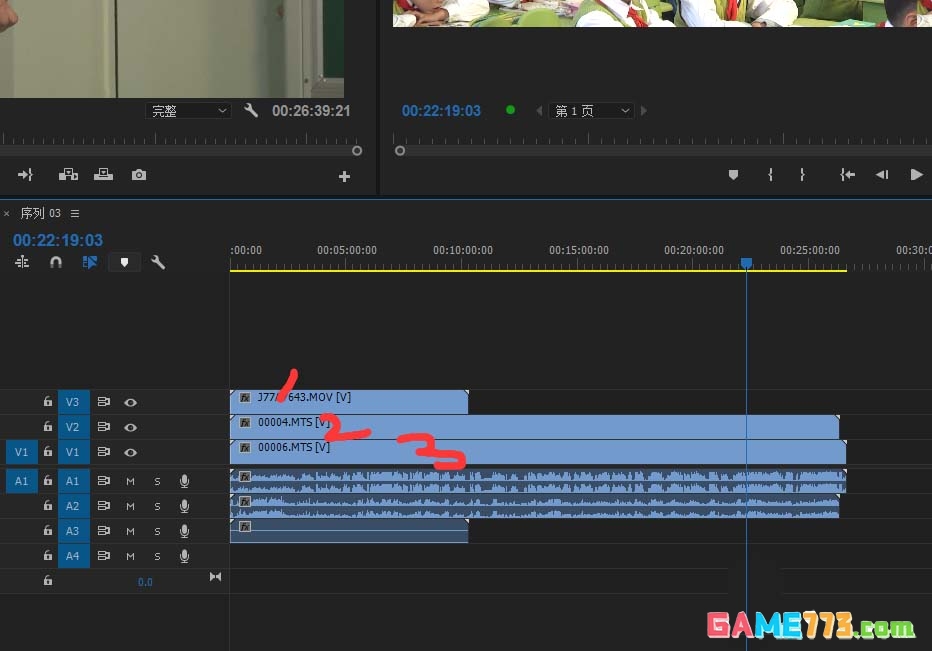Select the V2 track target button

74,427
